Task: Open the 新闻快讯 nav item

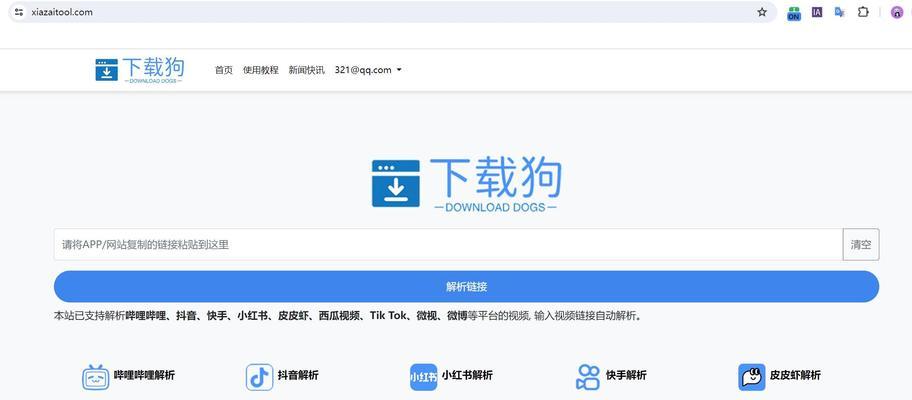Action: pos(307,70)
